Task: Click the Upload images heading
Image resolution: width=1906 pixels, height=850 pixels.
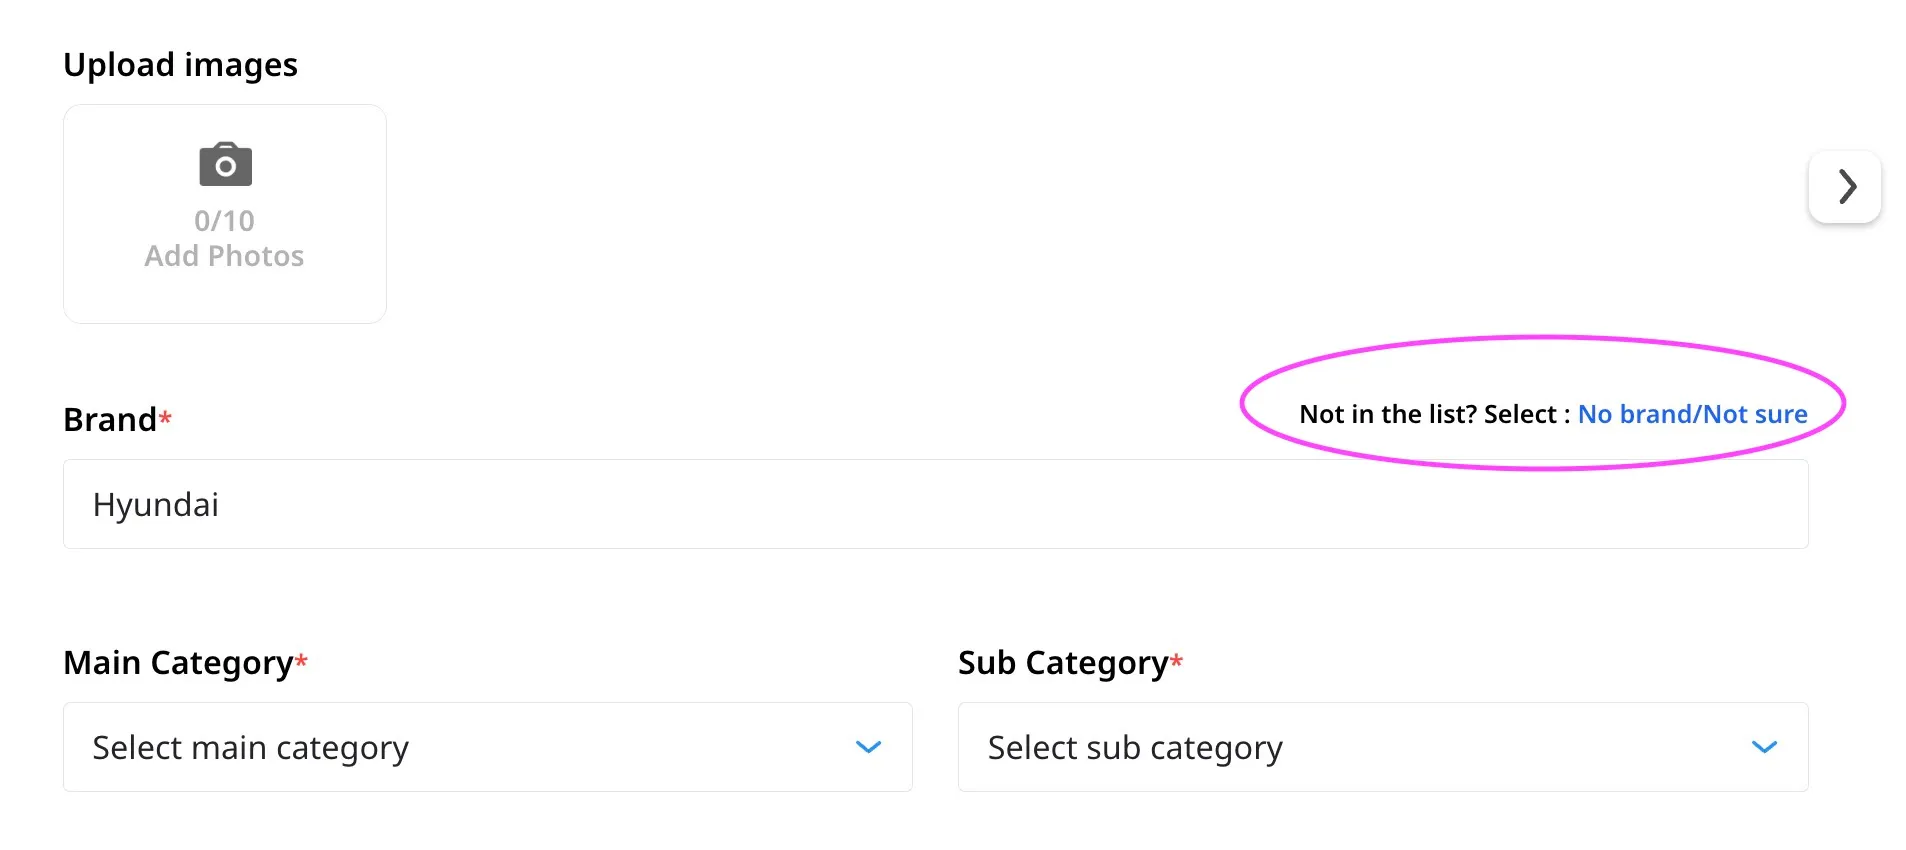Action: (x=180, y=65)
